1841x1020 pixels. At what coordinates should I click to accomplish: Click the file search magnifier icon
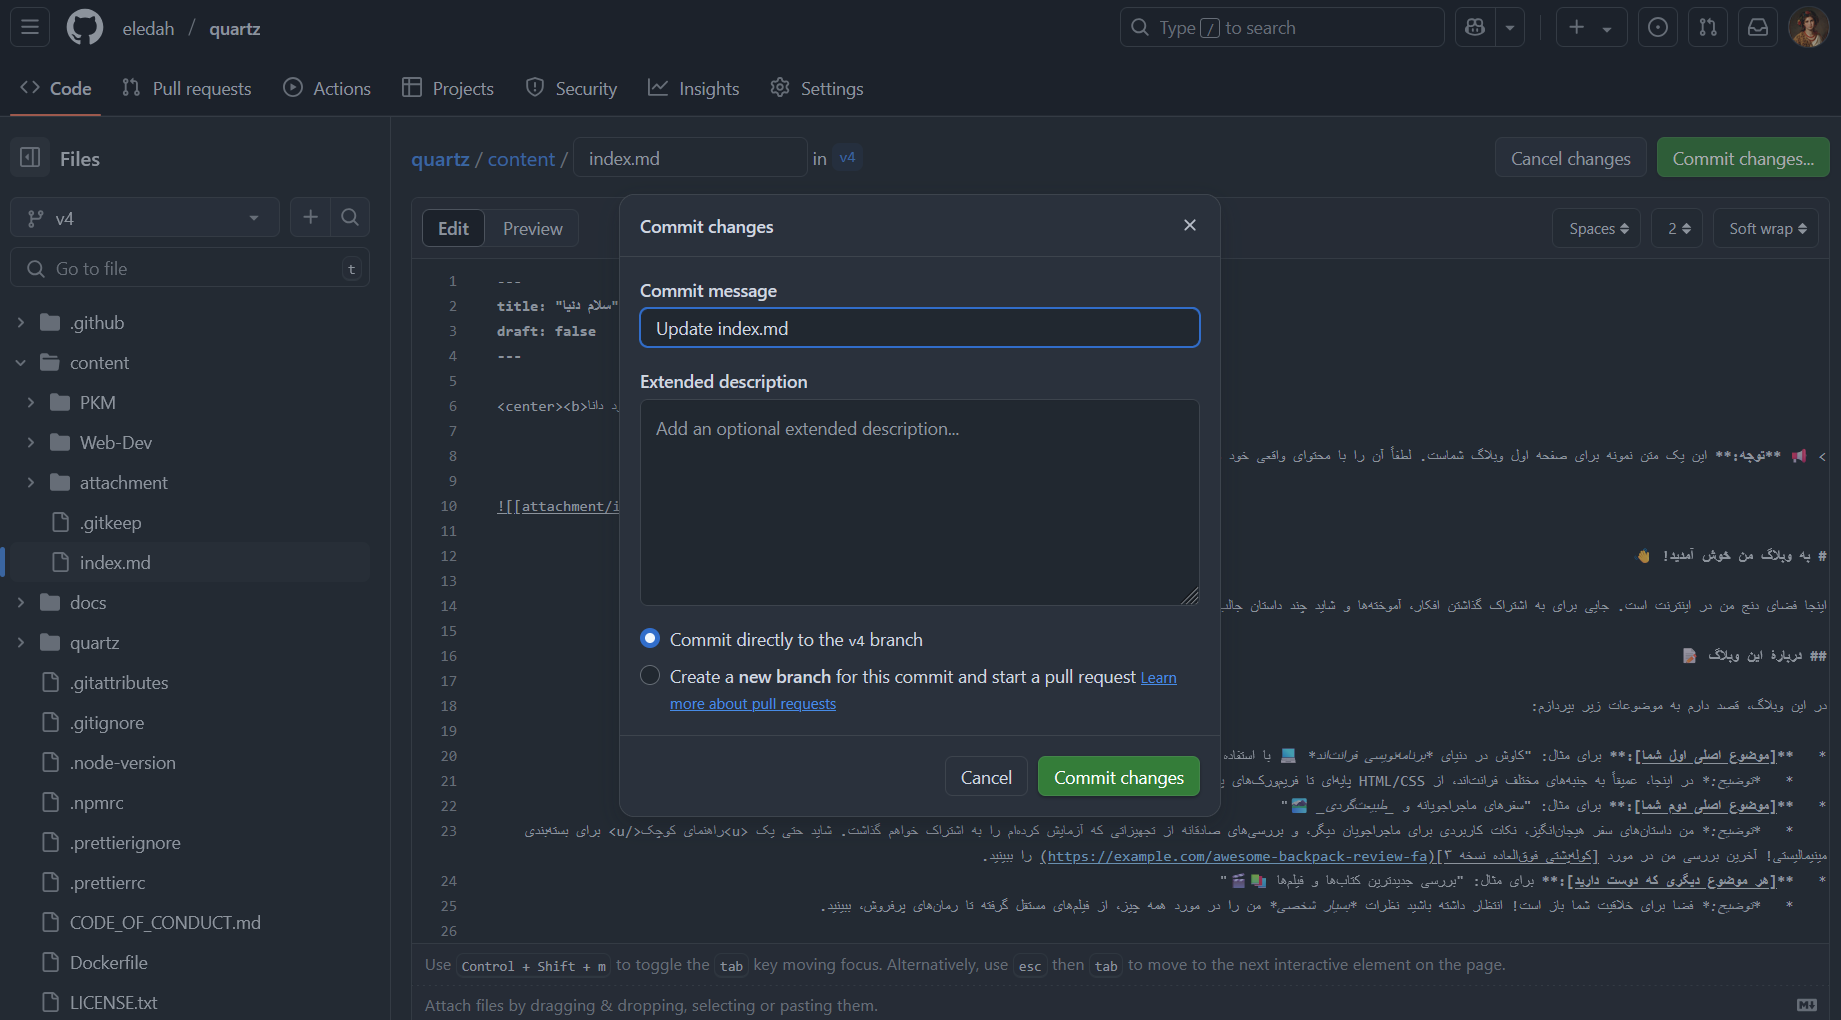(x=350, y=217)
